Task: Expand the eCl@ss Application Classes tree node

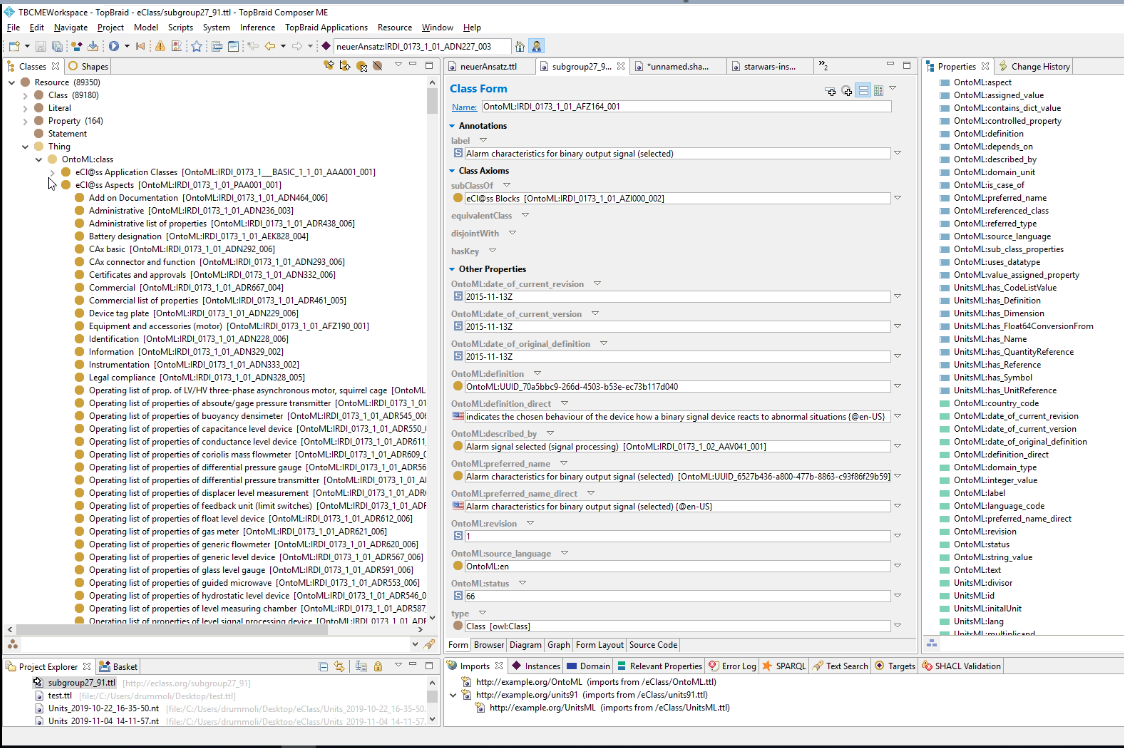Action: click(x=53, y=172)
